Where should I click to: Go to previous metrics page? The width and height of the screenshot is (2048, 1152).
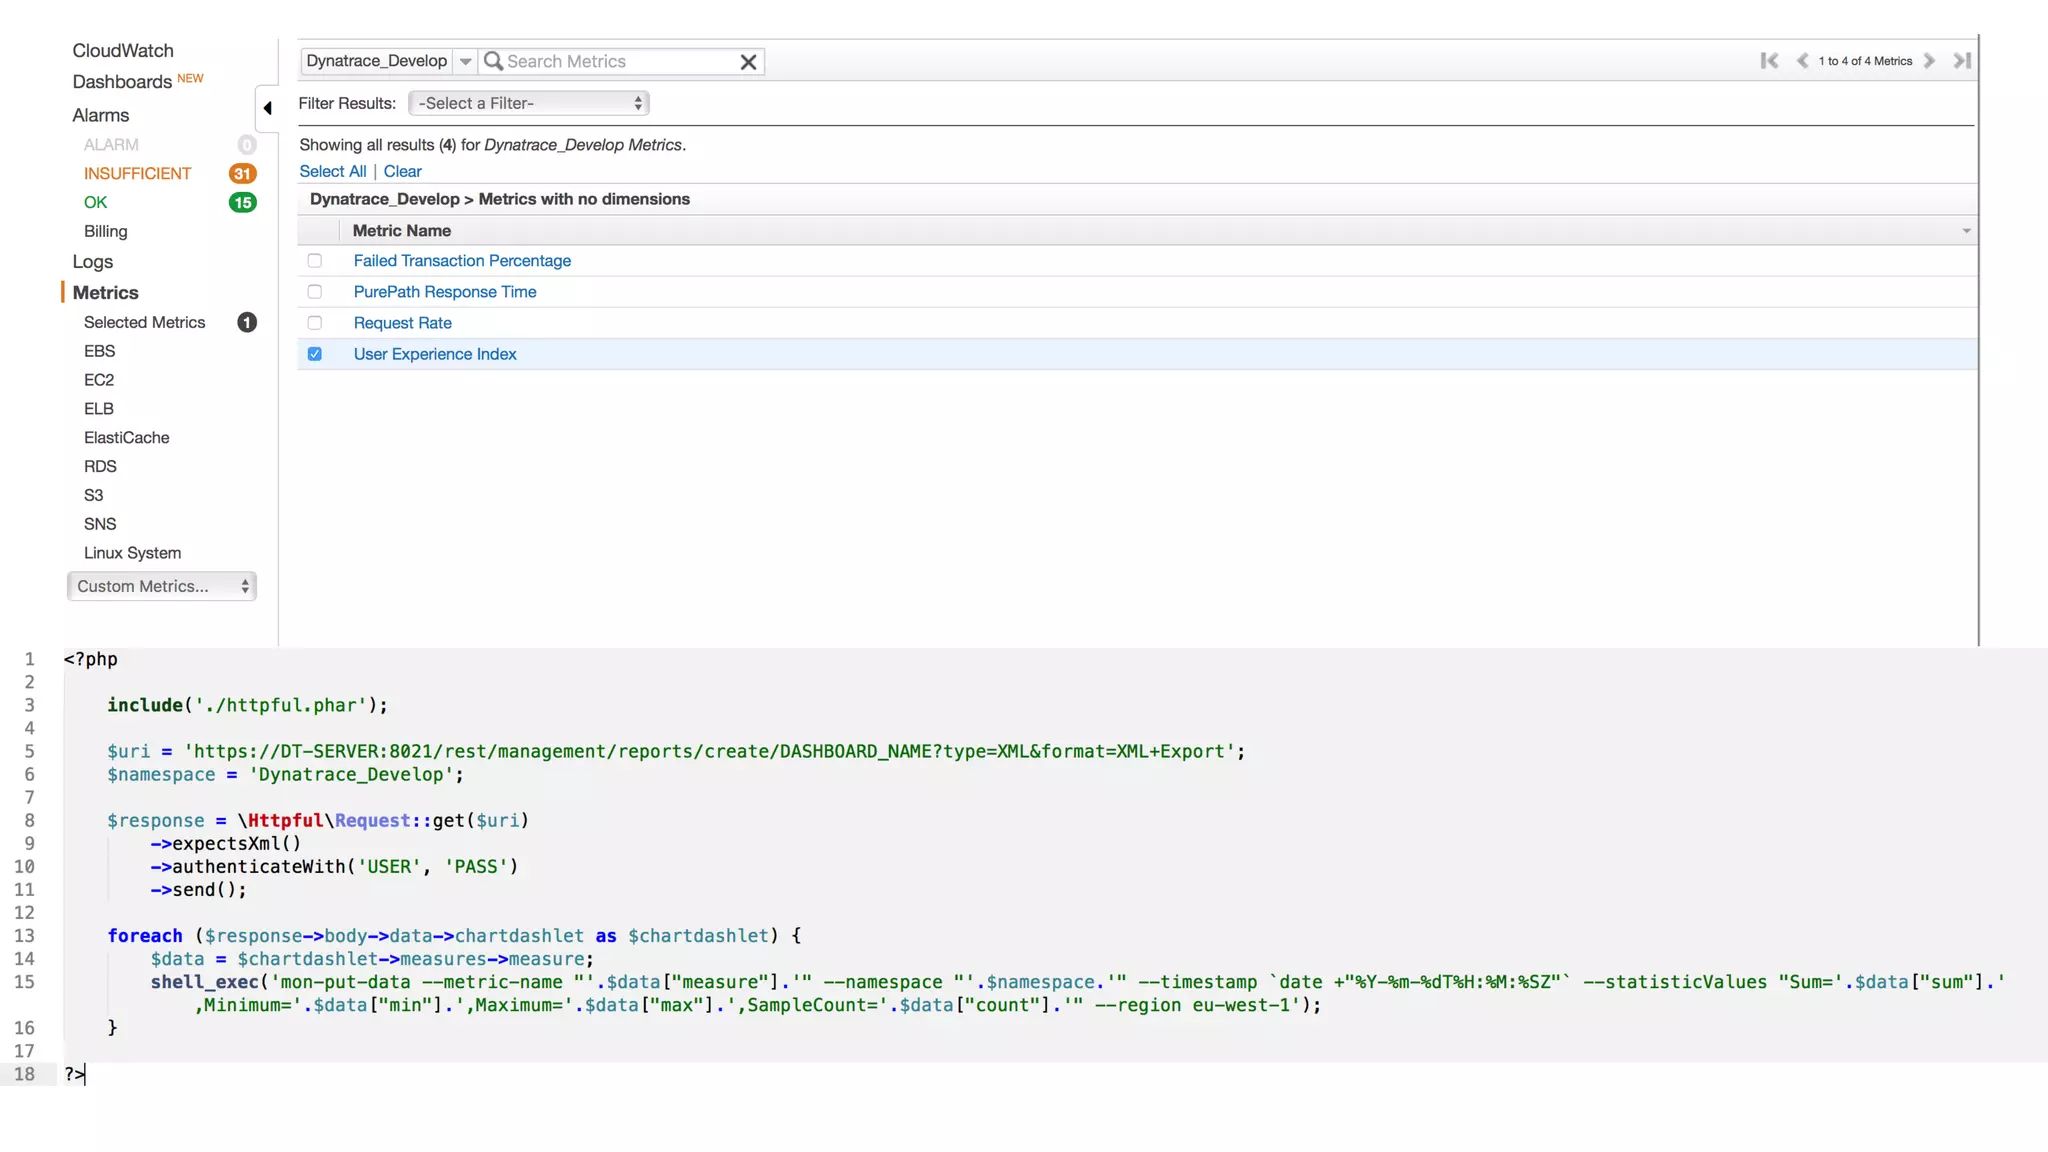coord(1802,61)
